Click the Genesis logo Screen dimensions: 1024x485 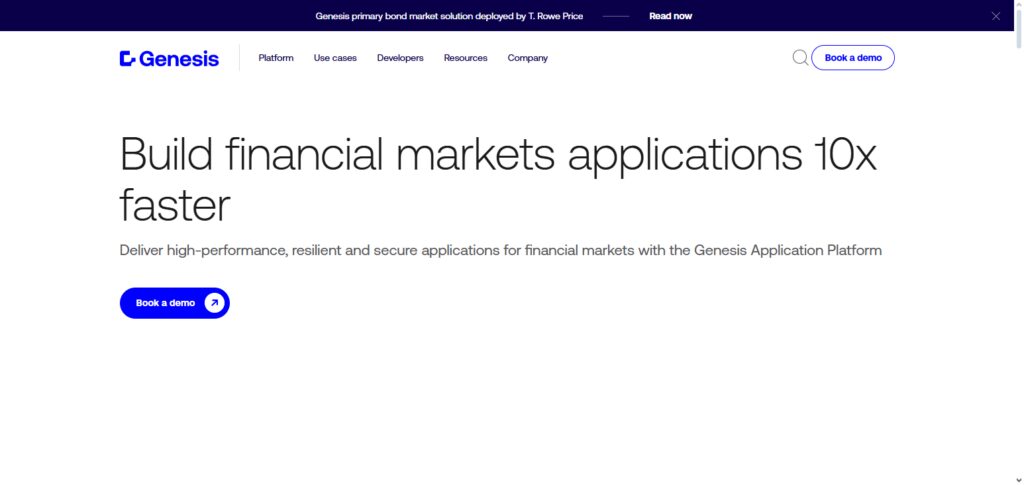[x=169, y=59]
